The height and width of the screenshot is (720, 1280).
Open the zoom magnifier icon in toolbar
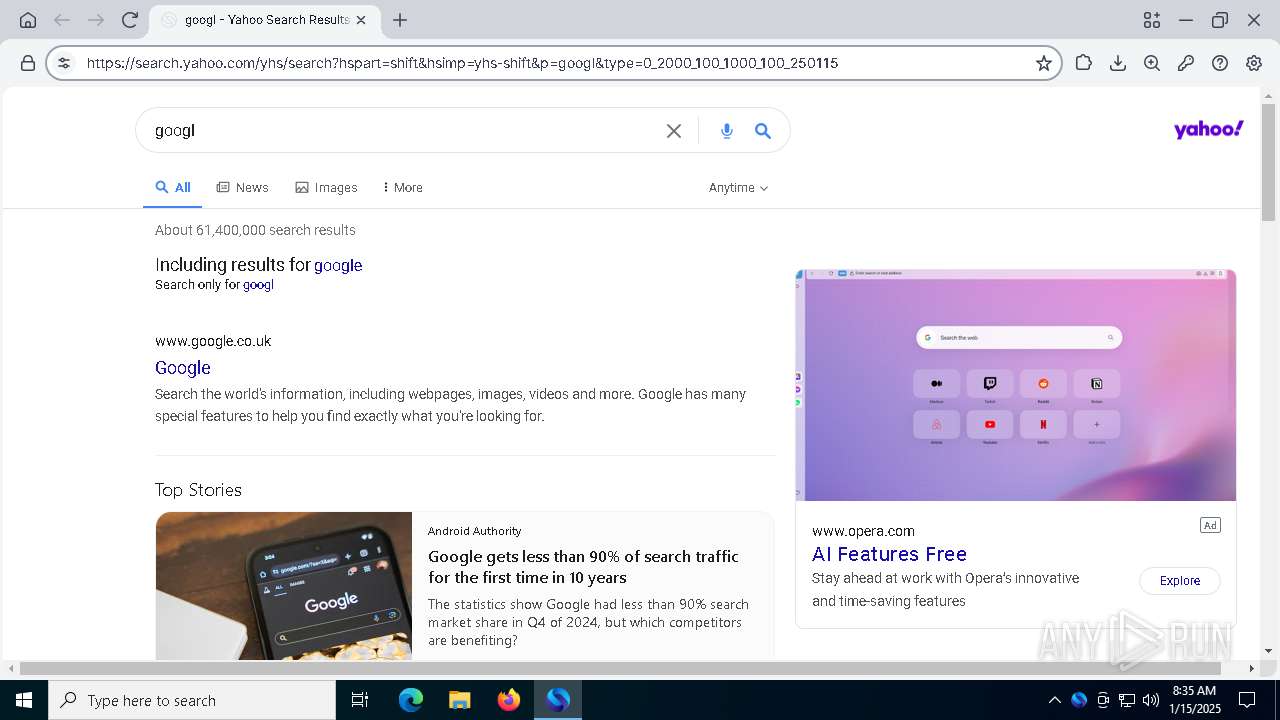(x=1152, y=63)
